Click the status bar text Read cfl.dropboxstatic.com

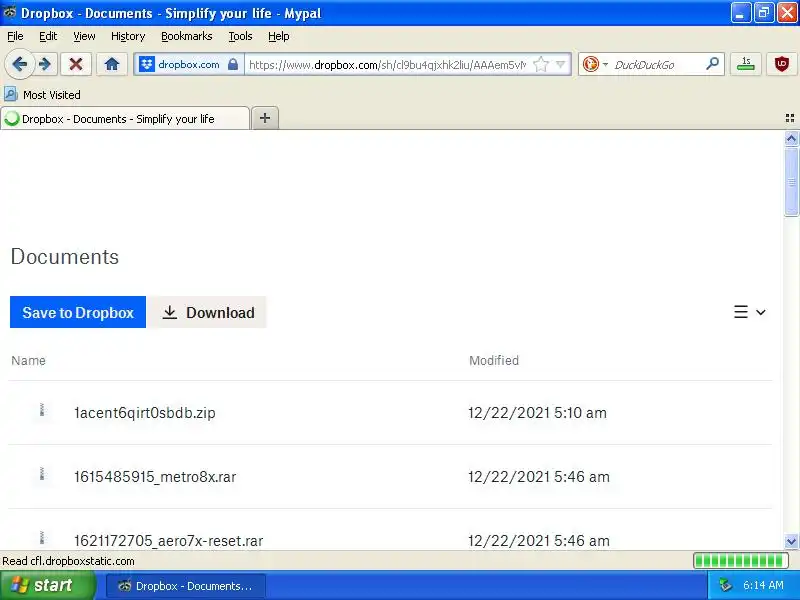pyautogui.click(x=68, y=561)
